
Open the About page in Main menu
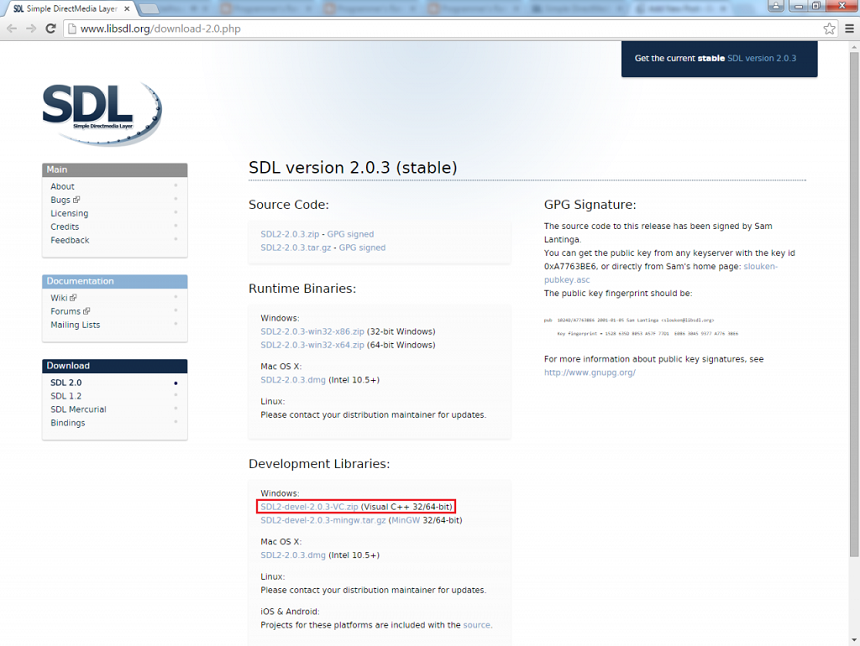pos(63,187)
